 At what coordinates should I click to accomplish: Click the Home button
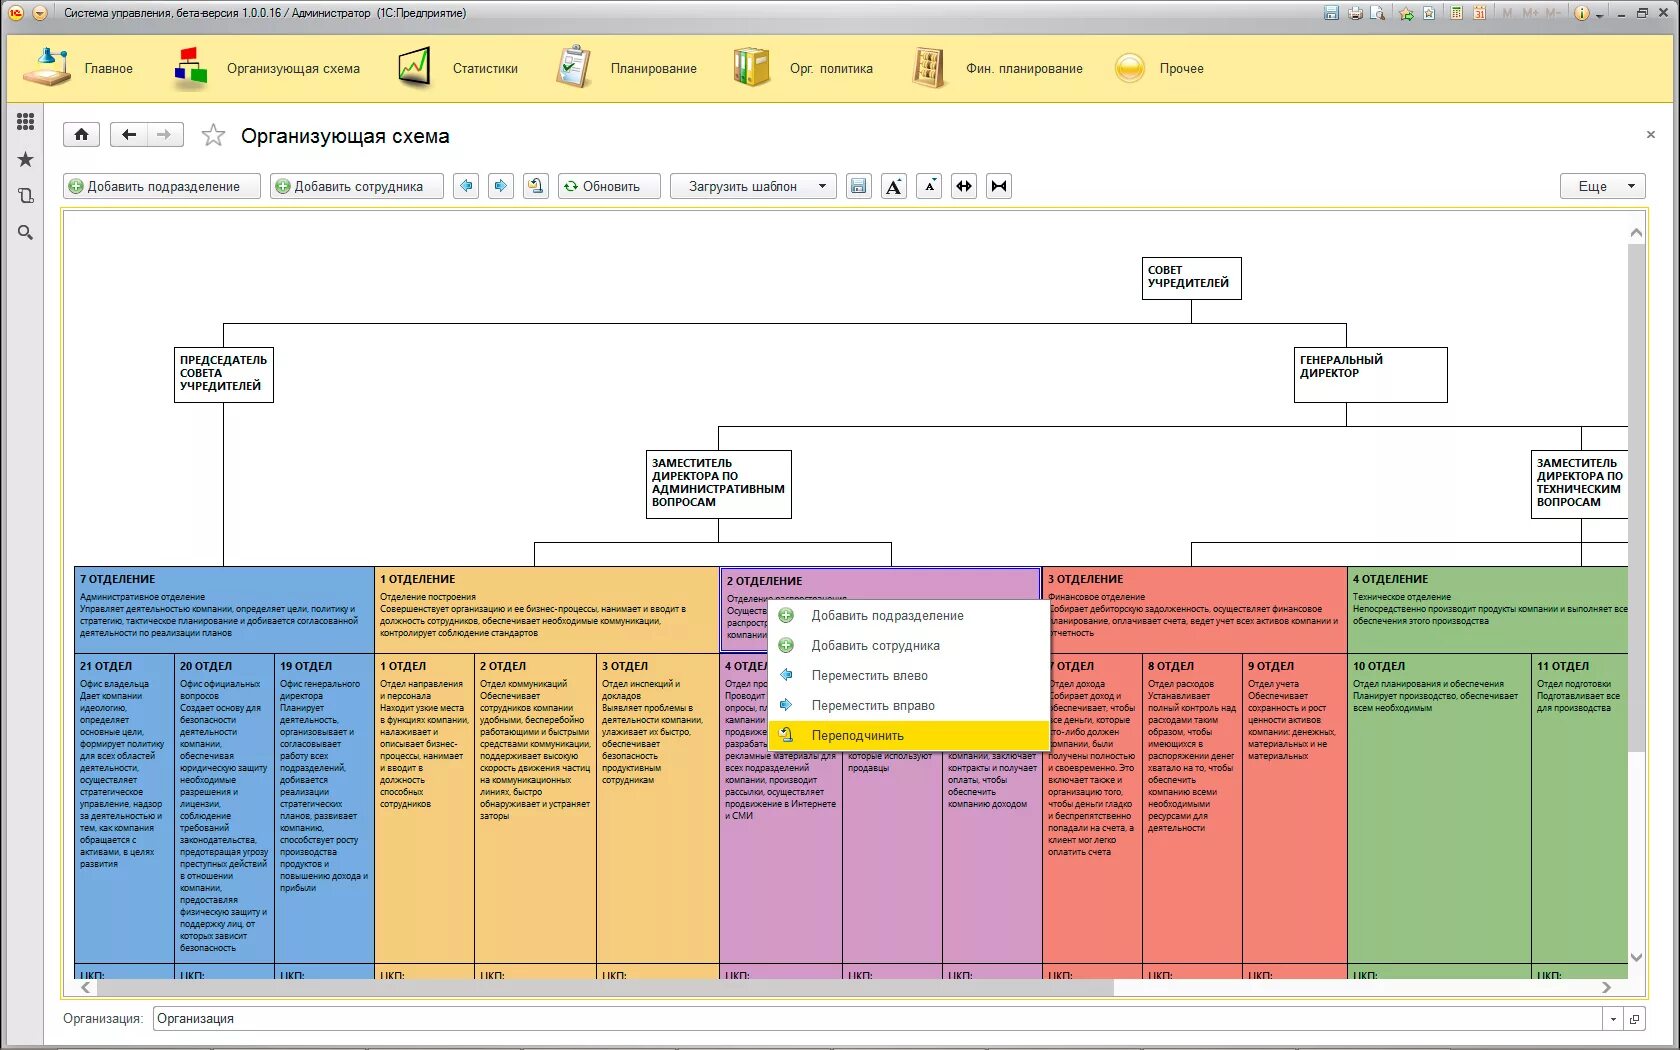pos(82,135)
